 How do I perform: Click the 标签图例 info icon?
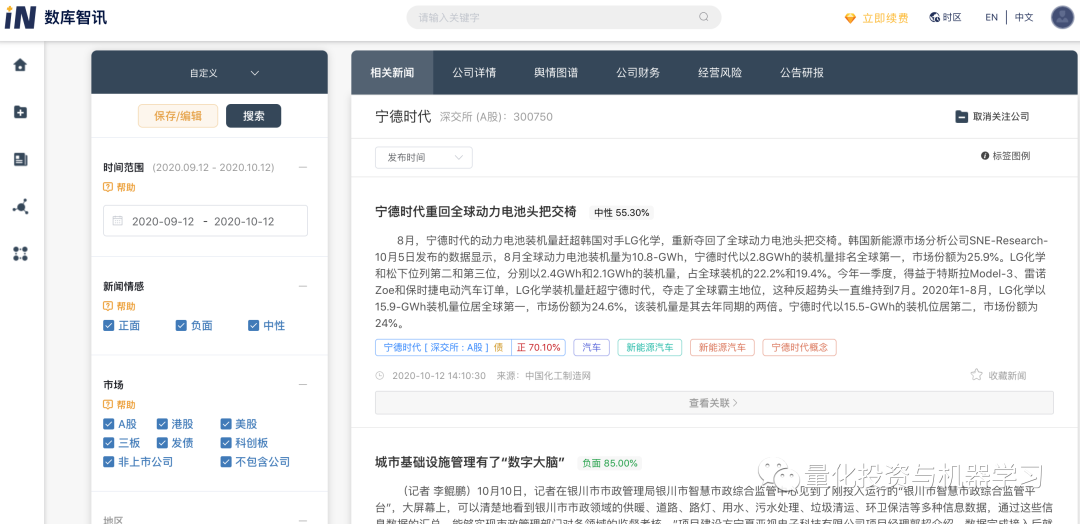coord(985,156)
